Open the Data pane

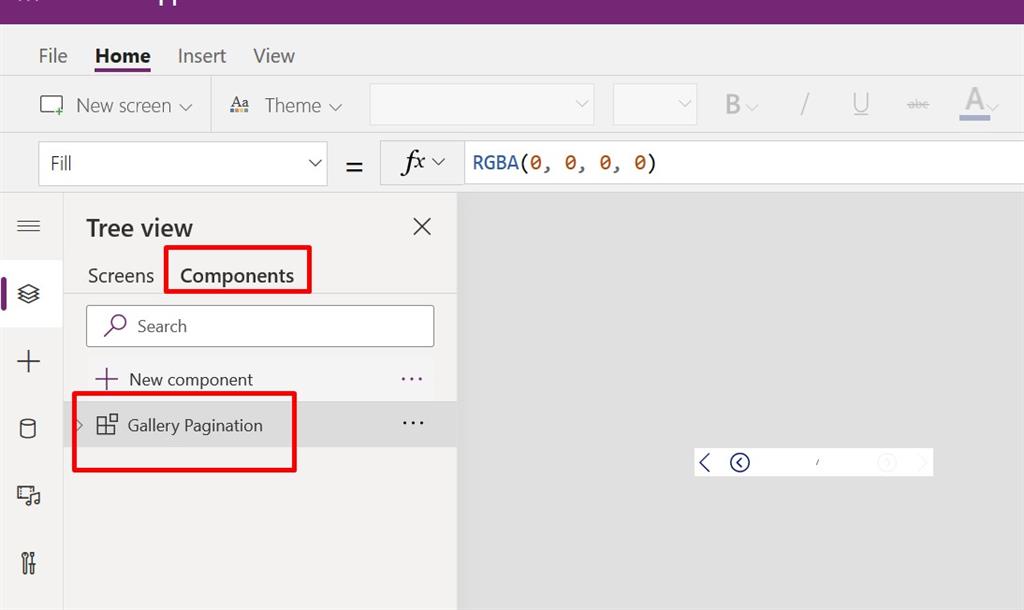tap(30, 428)
